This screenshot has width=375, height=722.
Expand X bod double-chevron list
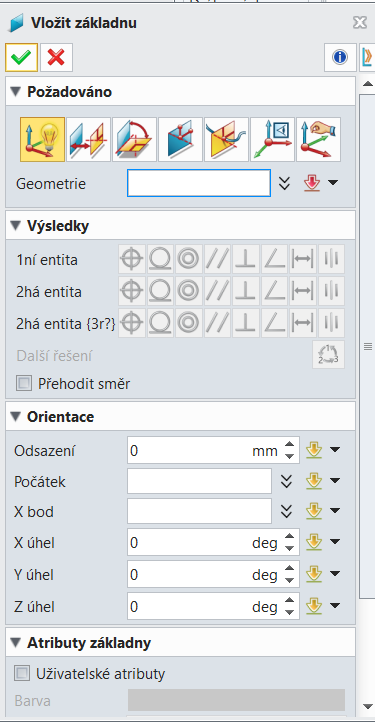point(287,511)
